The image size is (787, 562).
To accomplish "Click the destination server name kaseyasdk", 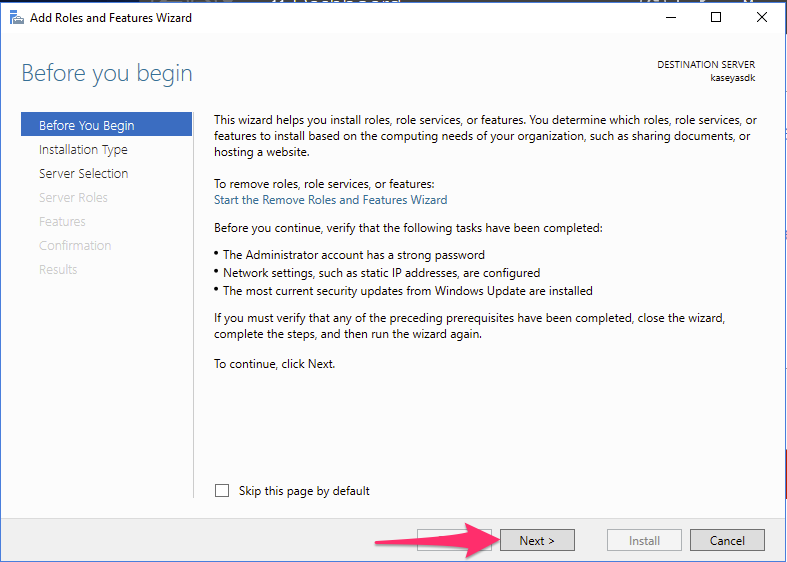I will point(733,78).
